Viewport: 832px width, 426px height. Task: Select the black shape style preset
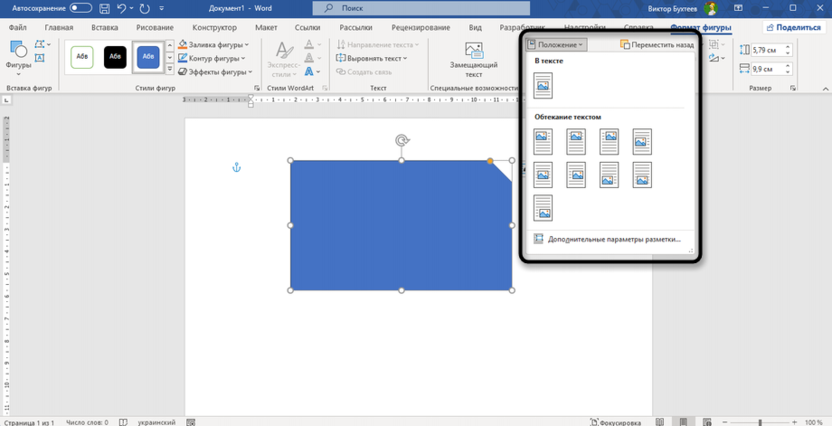pyautogui.click(x=115, y=58)
